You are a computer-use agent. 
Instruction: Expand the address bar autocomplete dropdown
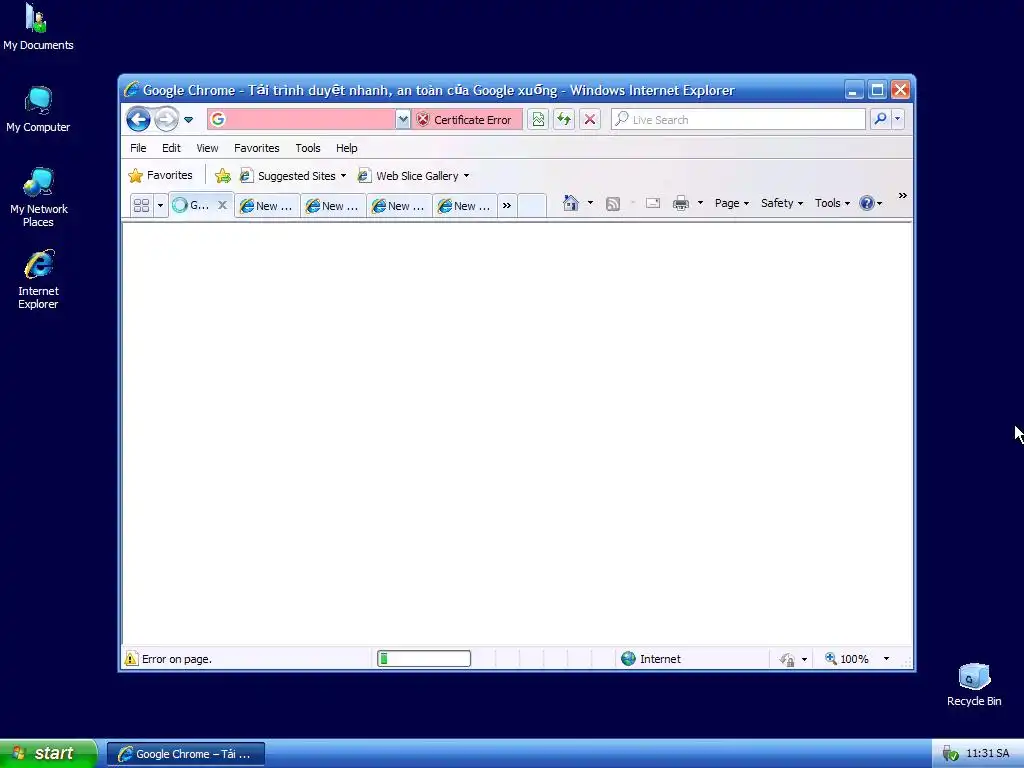coord(403,120)
